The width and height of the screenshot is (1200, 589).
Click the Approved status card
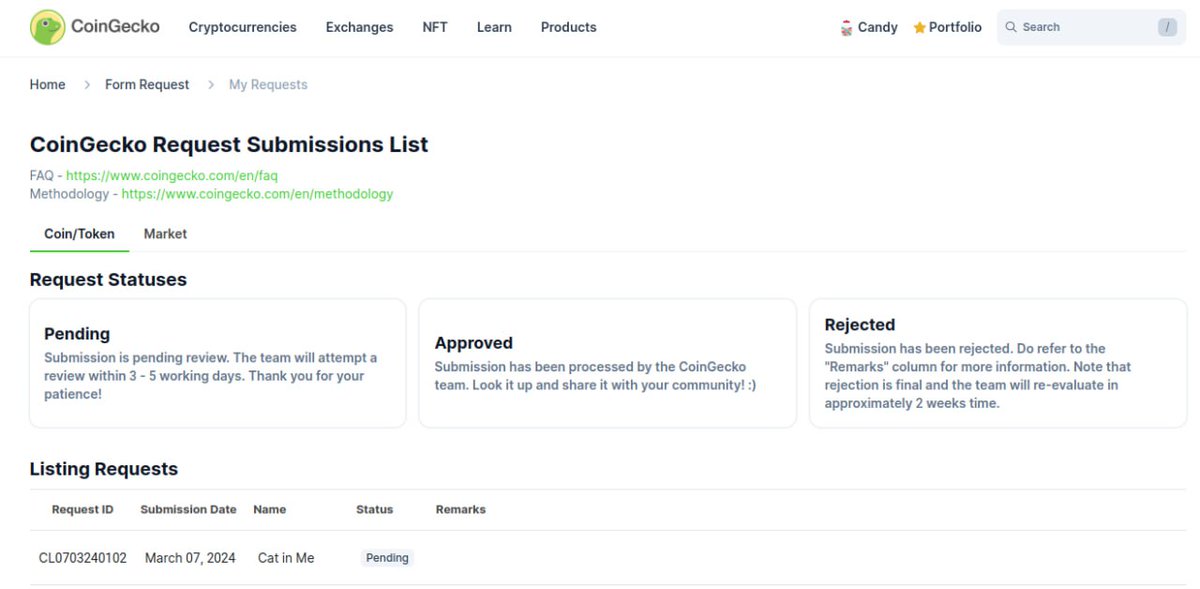pos(608,363)
